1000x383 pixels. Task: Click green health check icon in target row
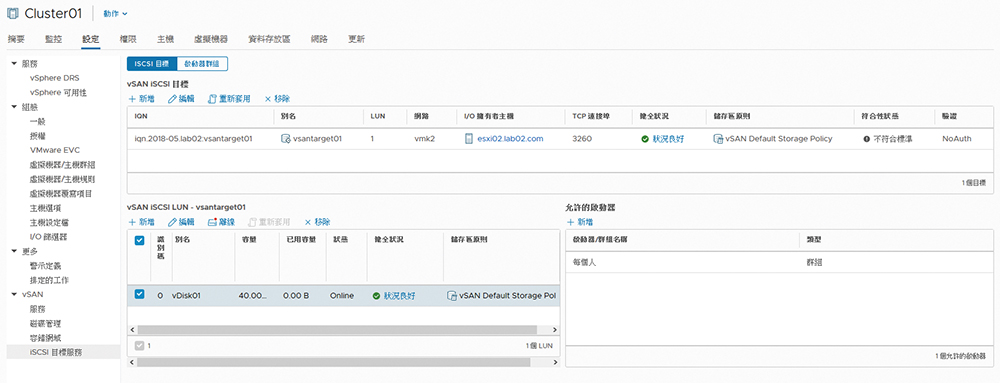pos(645,138)
